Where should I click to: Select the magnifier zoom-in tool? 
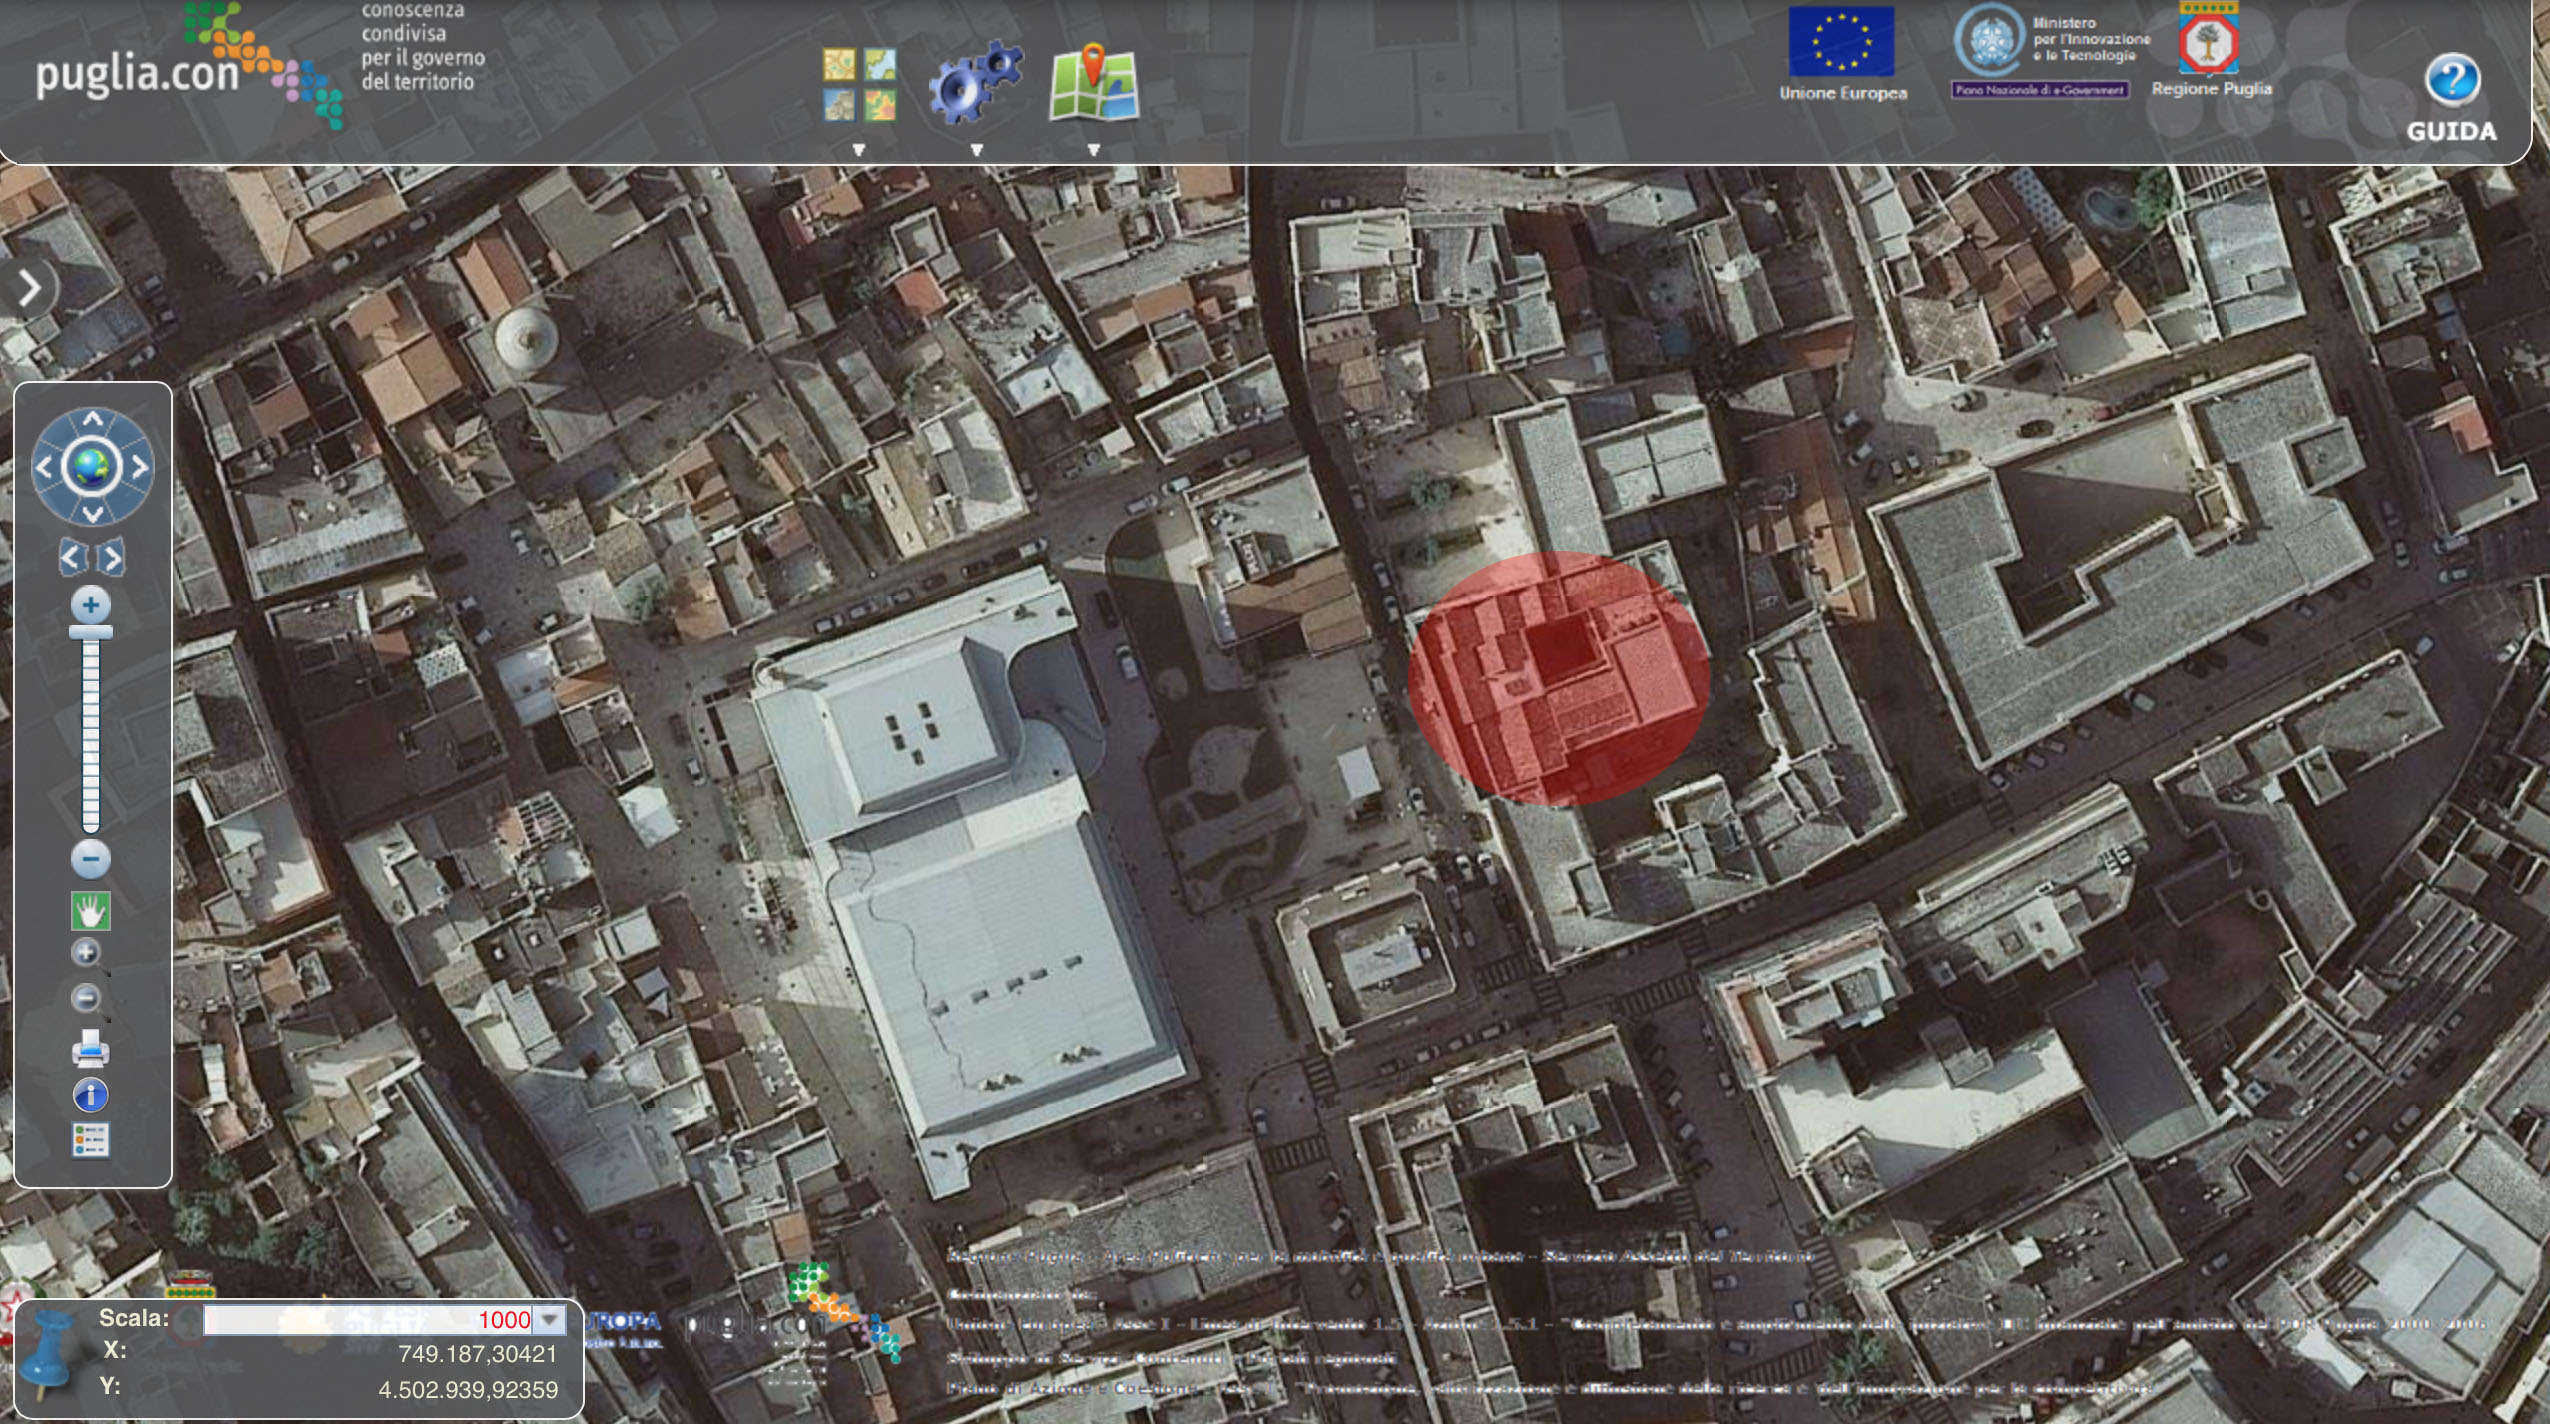coord(87,953)
